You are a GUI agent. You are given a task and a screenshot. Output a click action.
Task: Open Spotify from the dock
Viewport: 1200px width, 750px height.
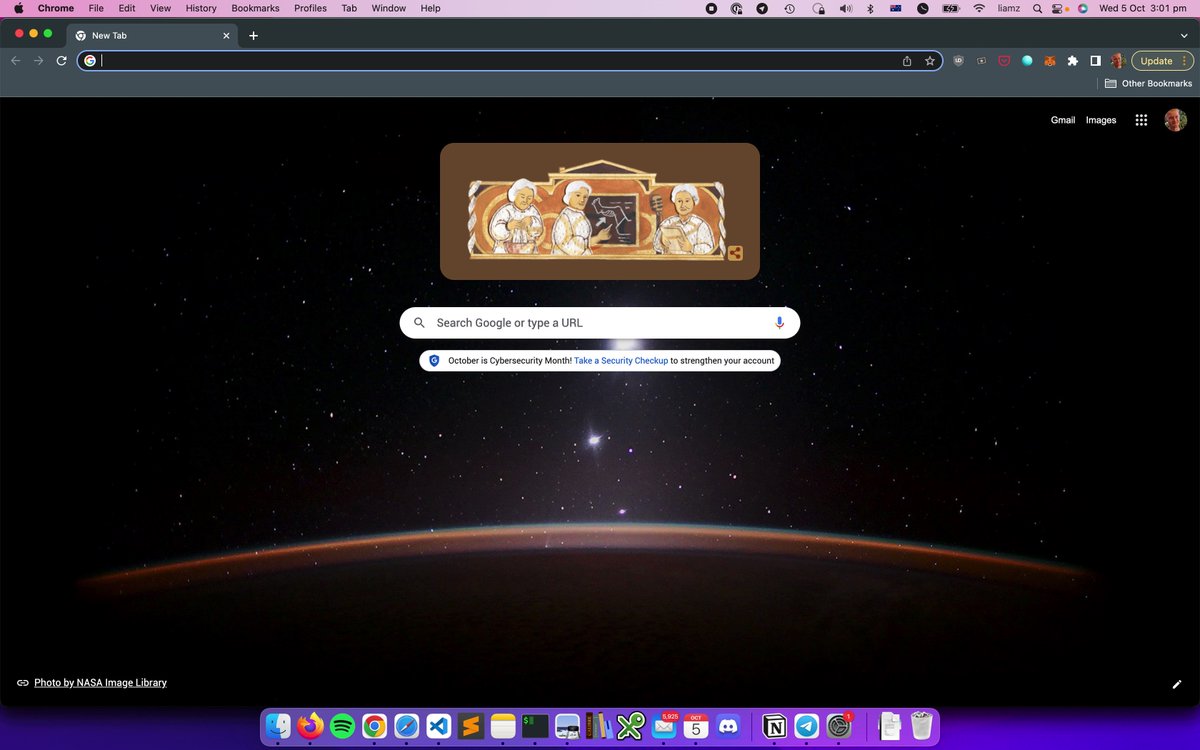(x=342, y=725)
